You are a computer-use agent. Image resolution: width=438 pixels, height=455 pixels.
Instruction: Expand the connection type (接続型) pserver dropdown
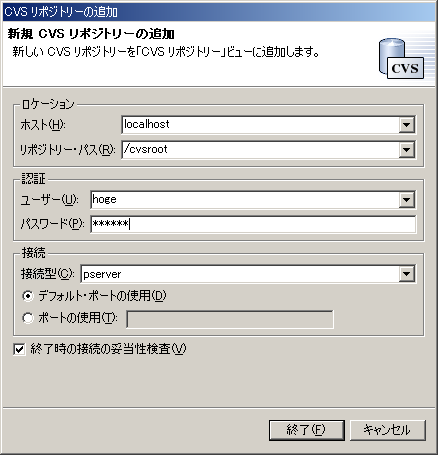[x=407, y=274]
